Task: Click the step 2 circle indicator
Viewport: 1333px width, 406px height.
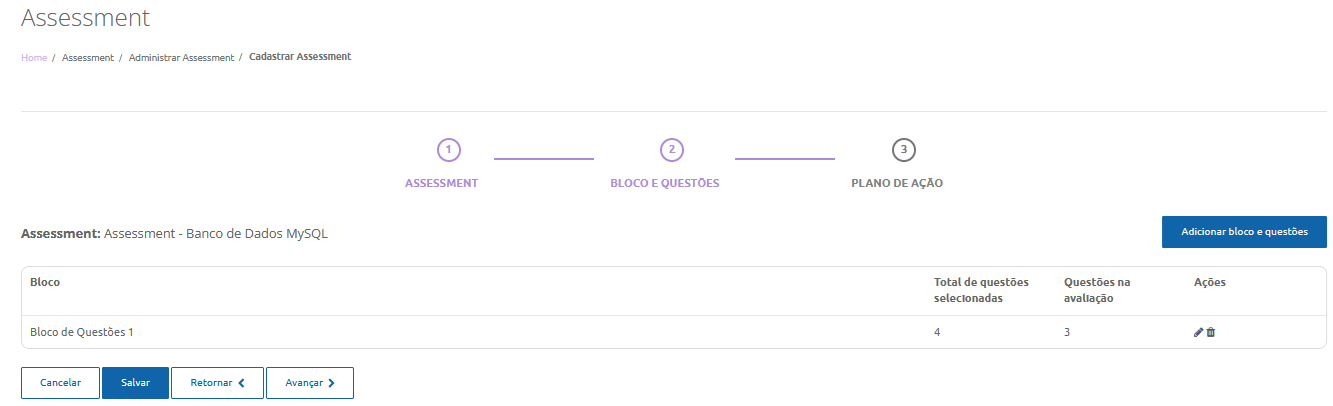Action: (672, 150)
